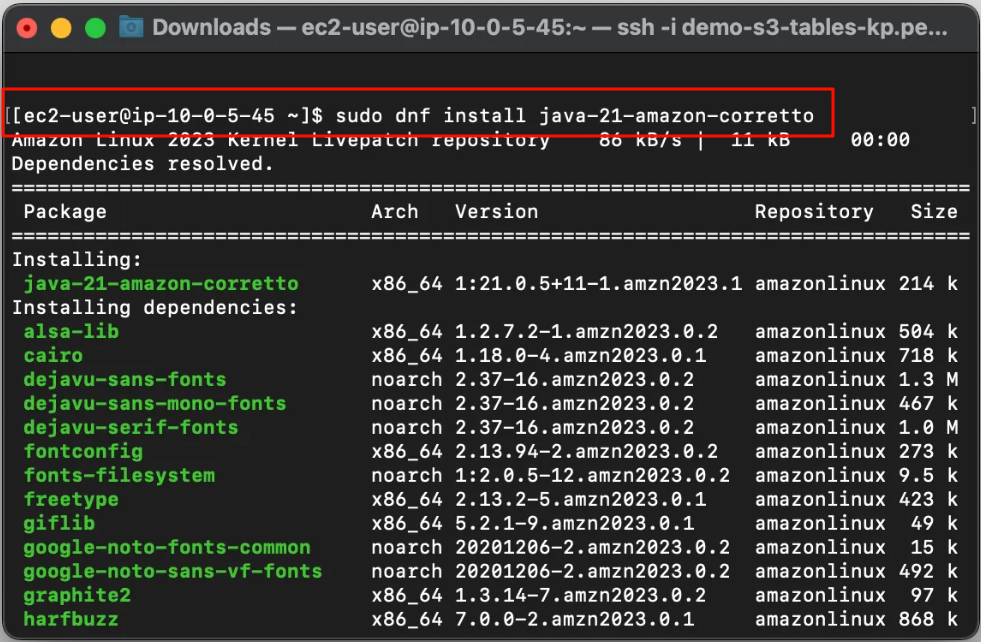Click the giflib package name
This screenshot has height=642, width=981.
pos(59,523)
